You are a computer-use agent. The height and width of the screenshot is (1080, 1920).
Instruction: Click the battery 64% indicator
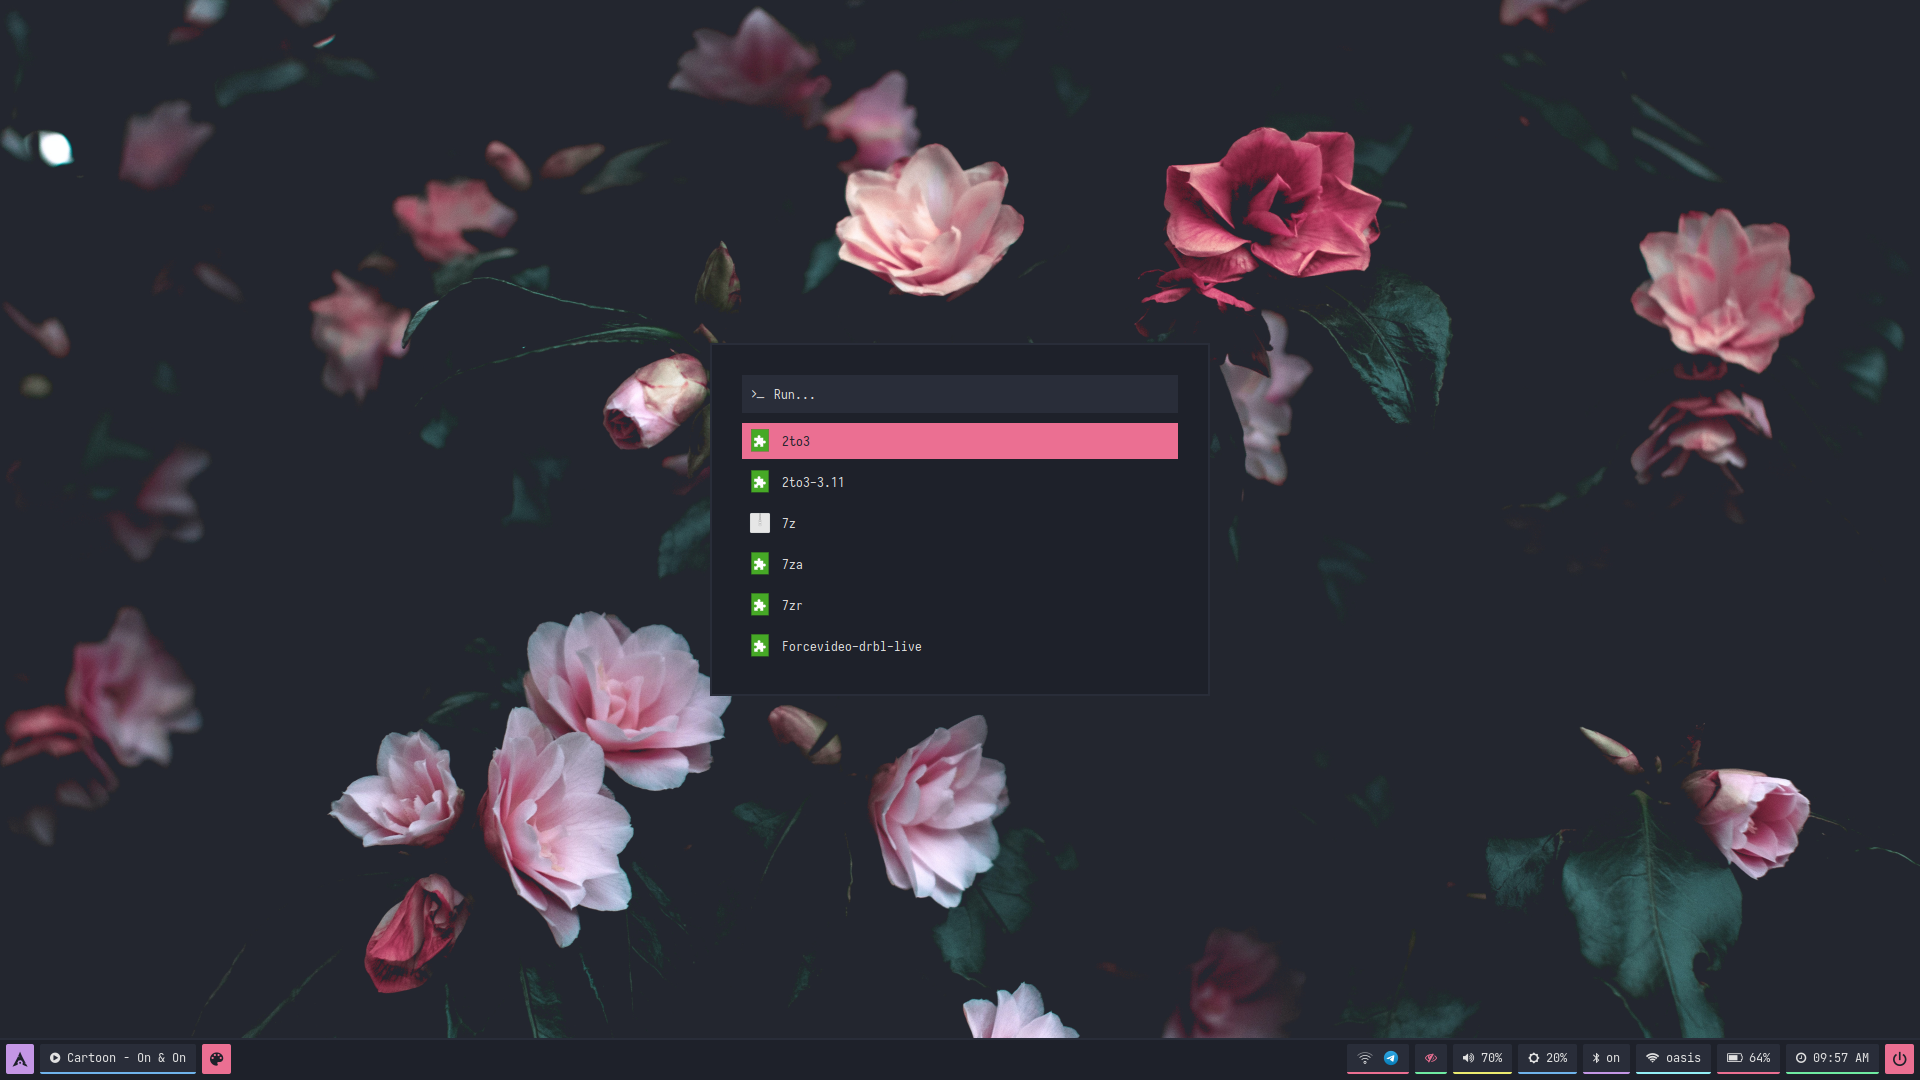tap(1748, 1058)
